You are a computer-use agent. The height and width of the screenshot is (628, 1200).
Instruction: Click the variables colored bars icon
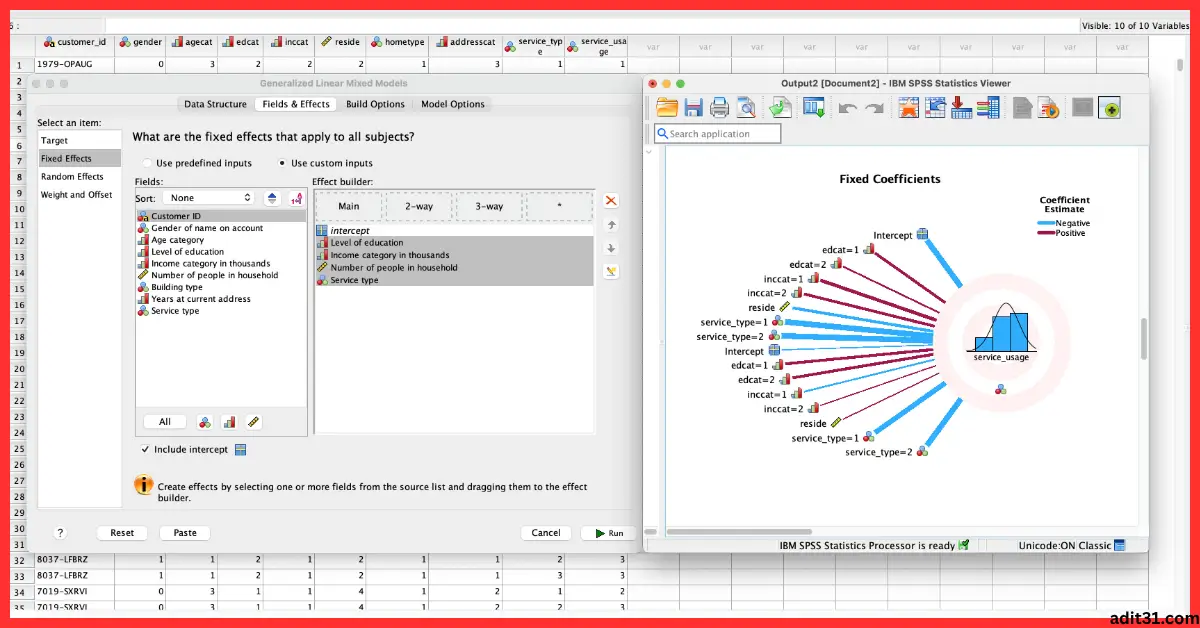pyautogui.click(x=989, y=107)
